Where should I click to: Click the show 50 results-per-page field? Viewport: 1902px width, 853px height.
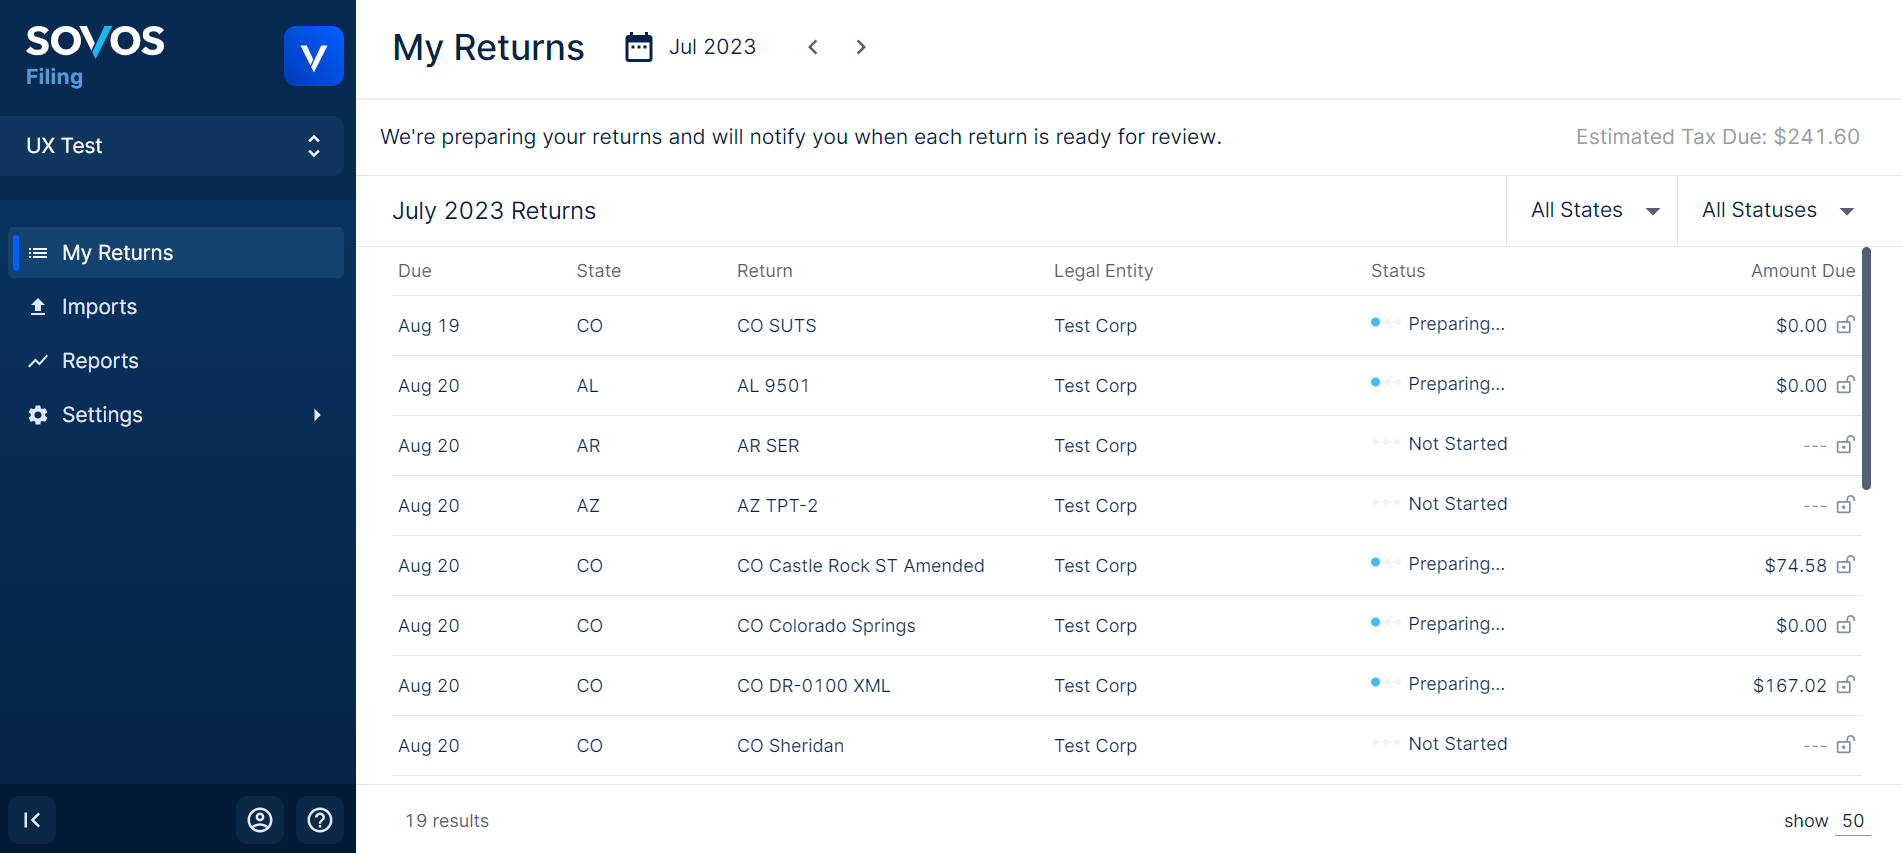(x=1852, y=821)
